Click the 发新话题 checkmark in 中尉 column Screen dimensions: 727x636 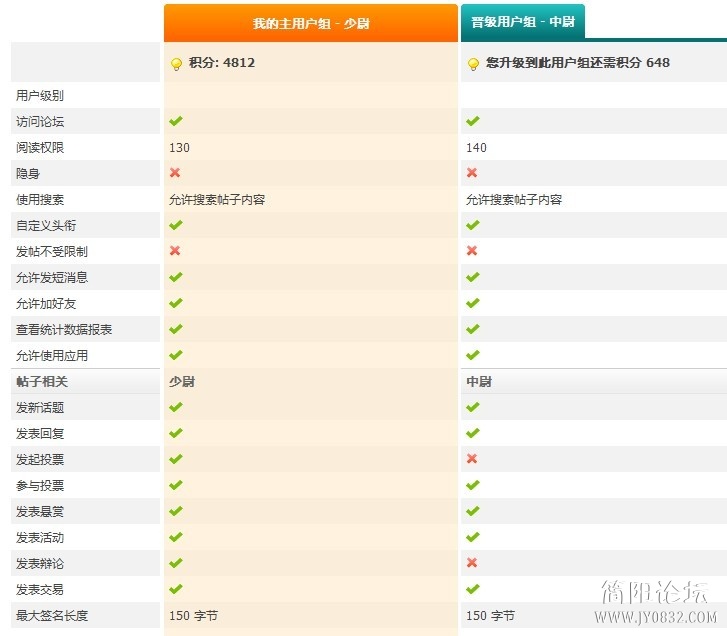pos(472,407)
